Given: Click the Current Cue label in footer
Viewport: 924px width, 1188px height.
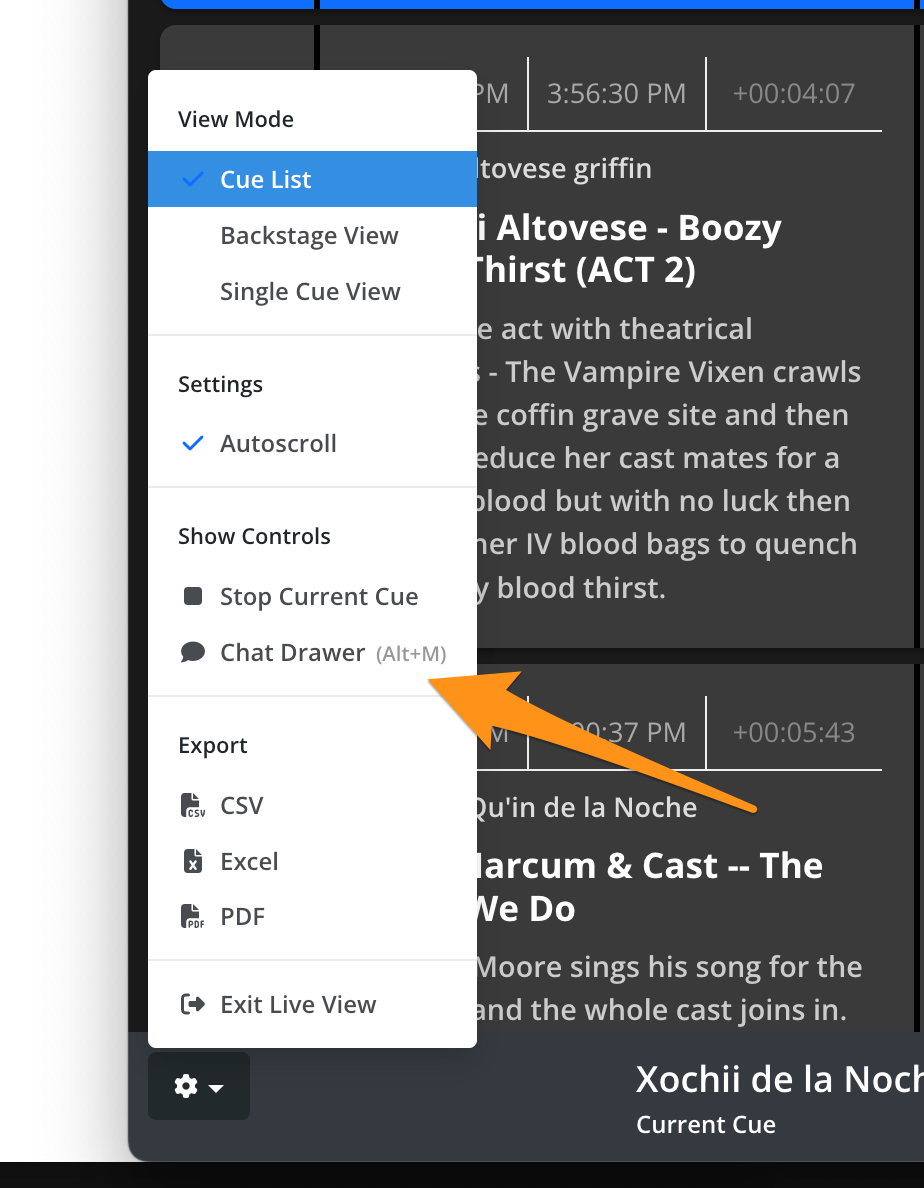Looking at the screenshot, I should point(706,1125).
